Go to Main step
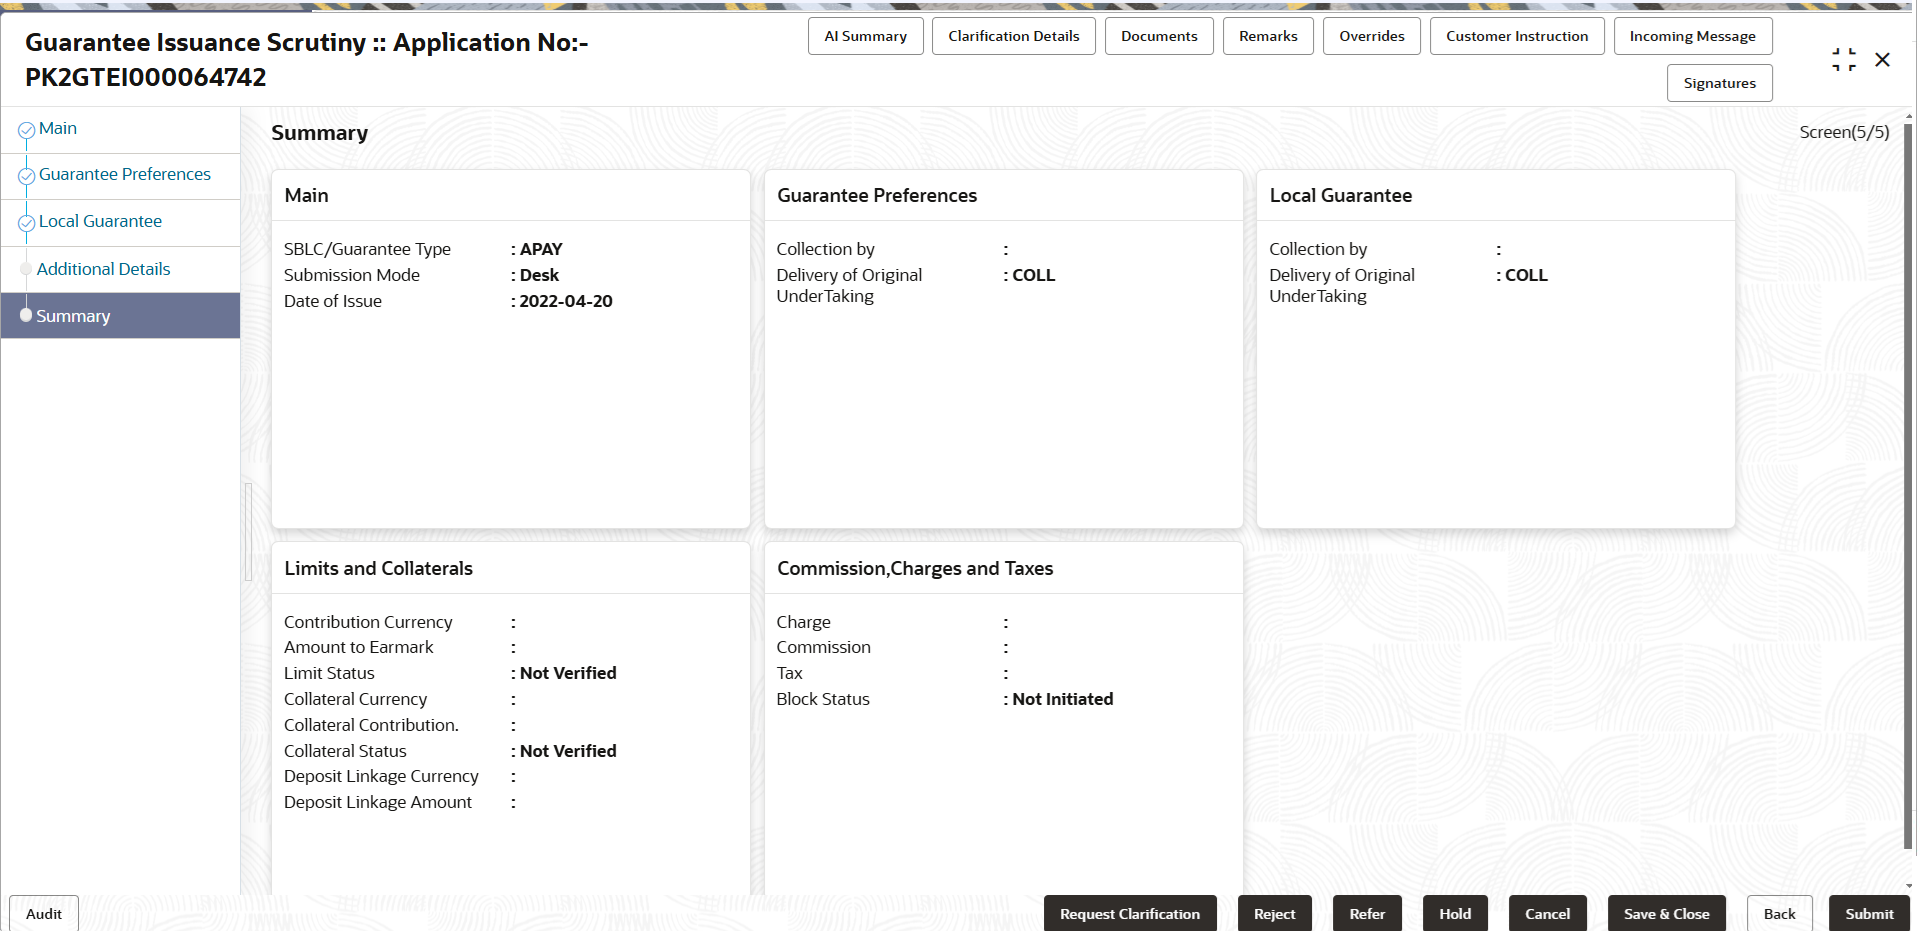The image size is (1920, 931). pyautogui.click(x=58, y=129)
